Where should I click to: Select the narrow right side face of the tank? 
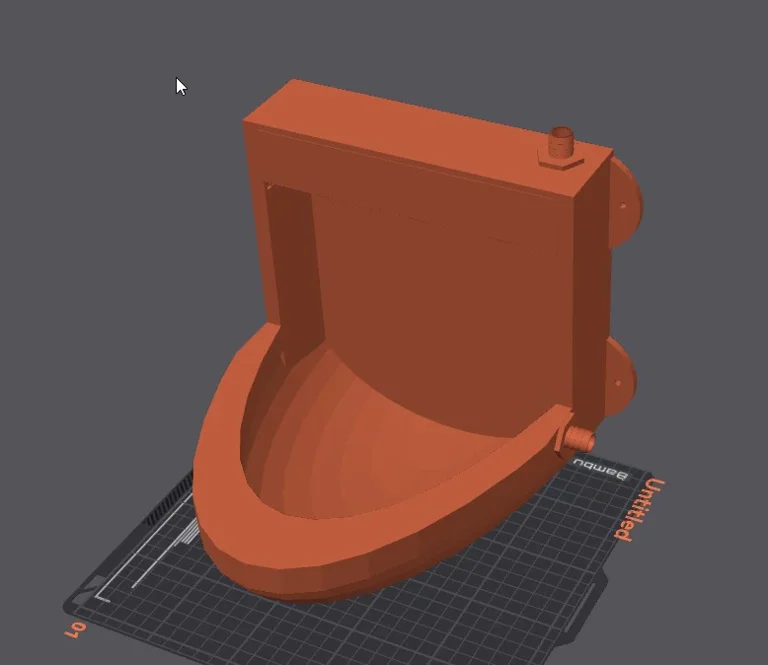pyautogui.click(x=590, y=290)
